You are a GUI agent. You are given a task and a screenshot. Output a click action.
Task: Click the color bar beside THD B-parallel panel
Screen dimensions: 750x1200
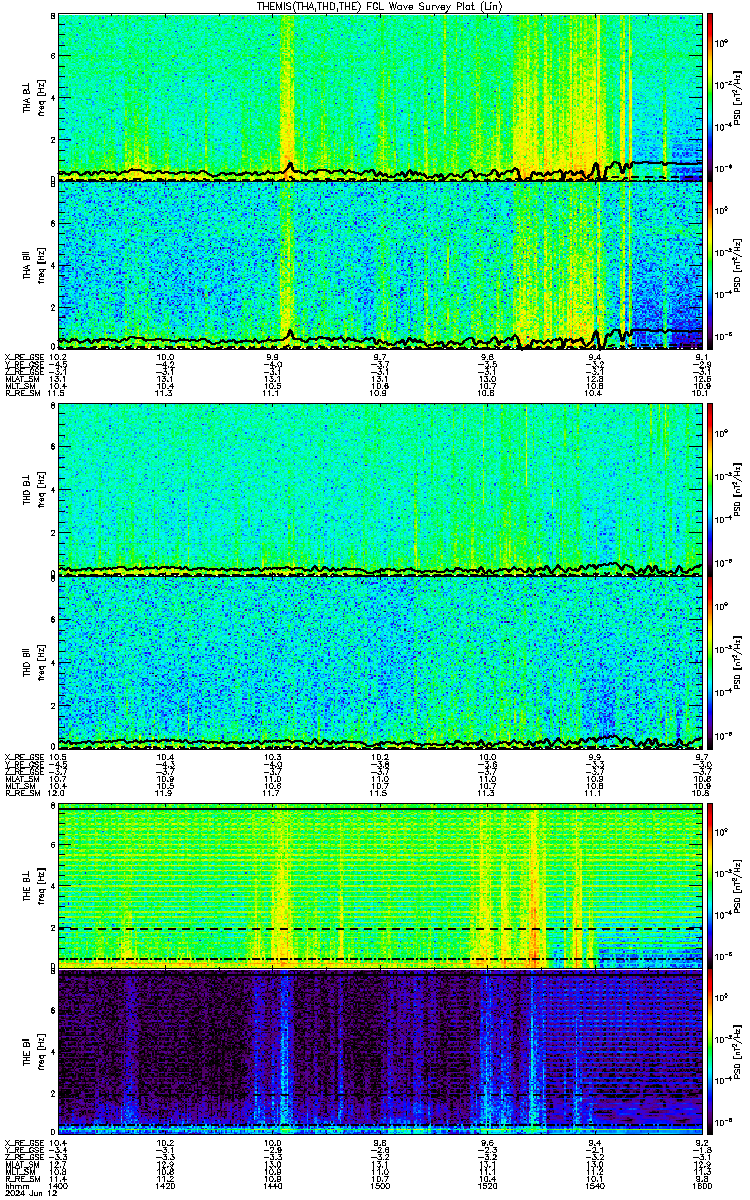pyautogui.click(x=710, y=661)
